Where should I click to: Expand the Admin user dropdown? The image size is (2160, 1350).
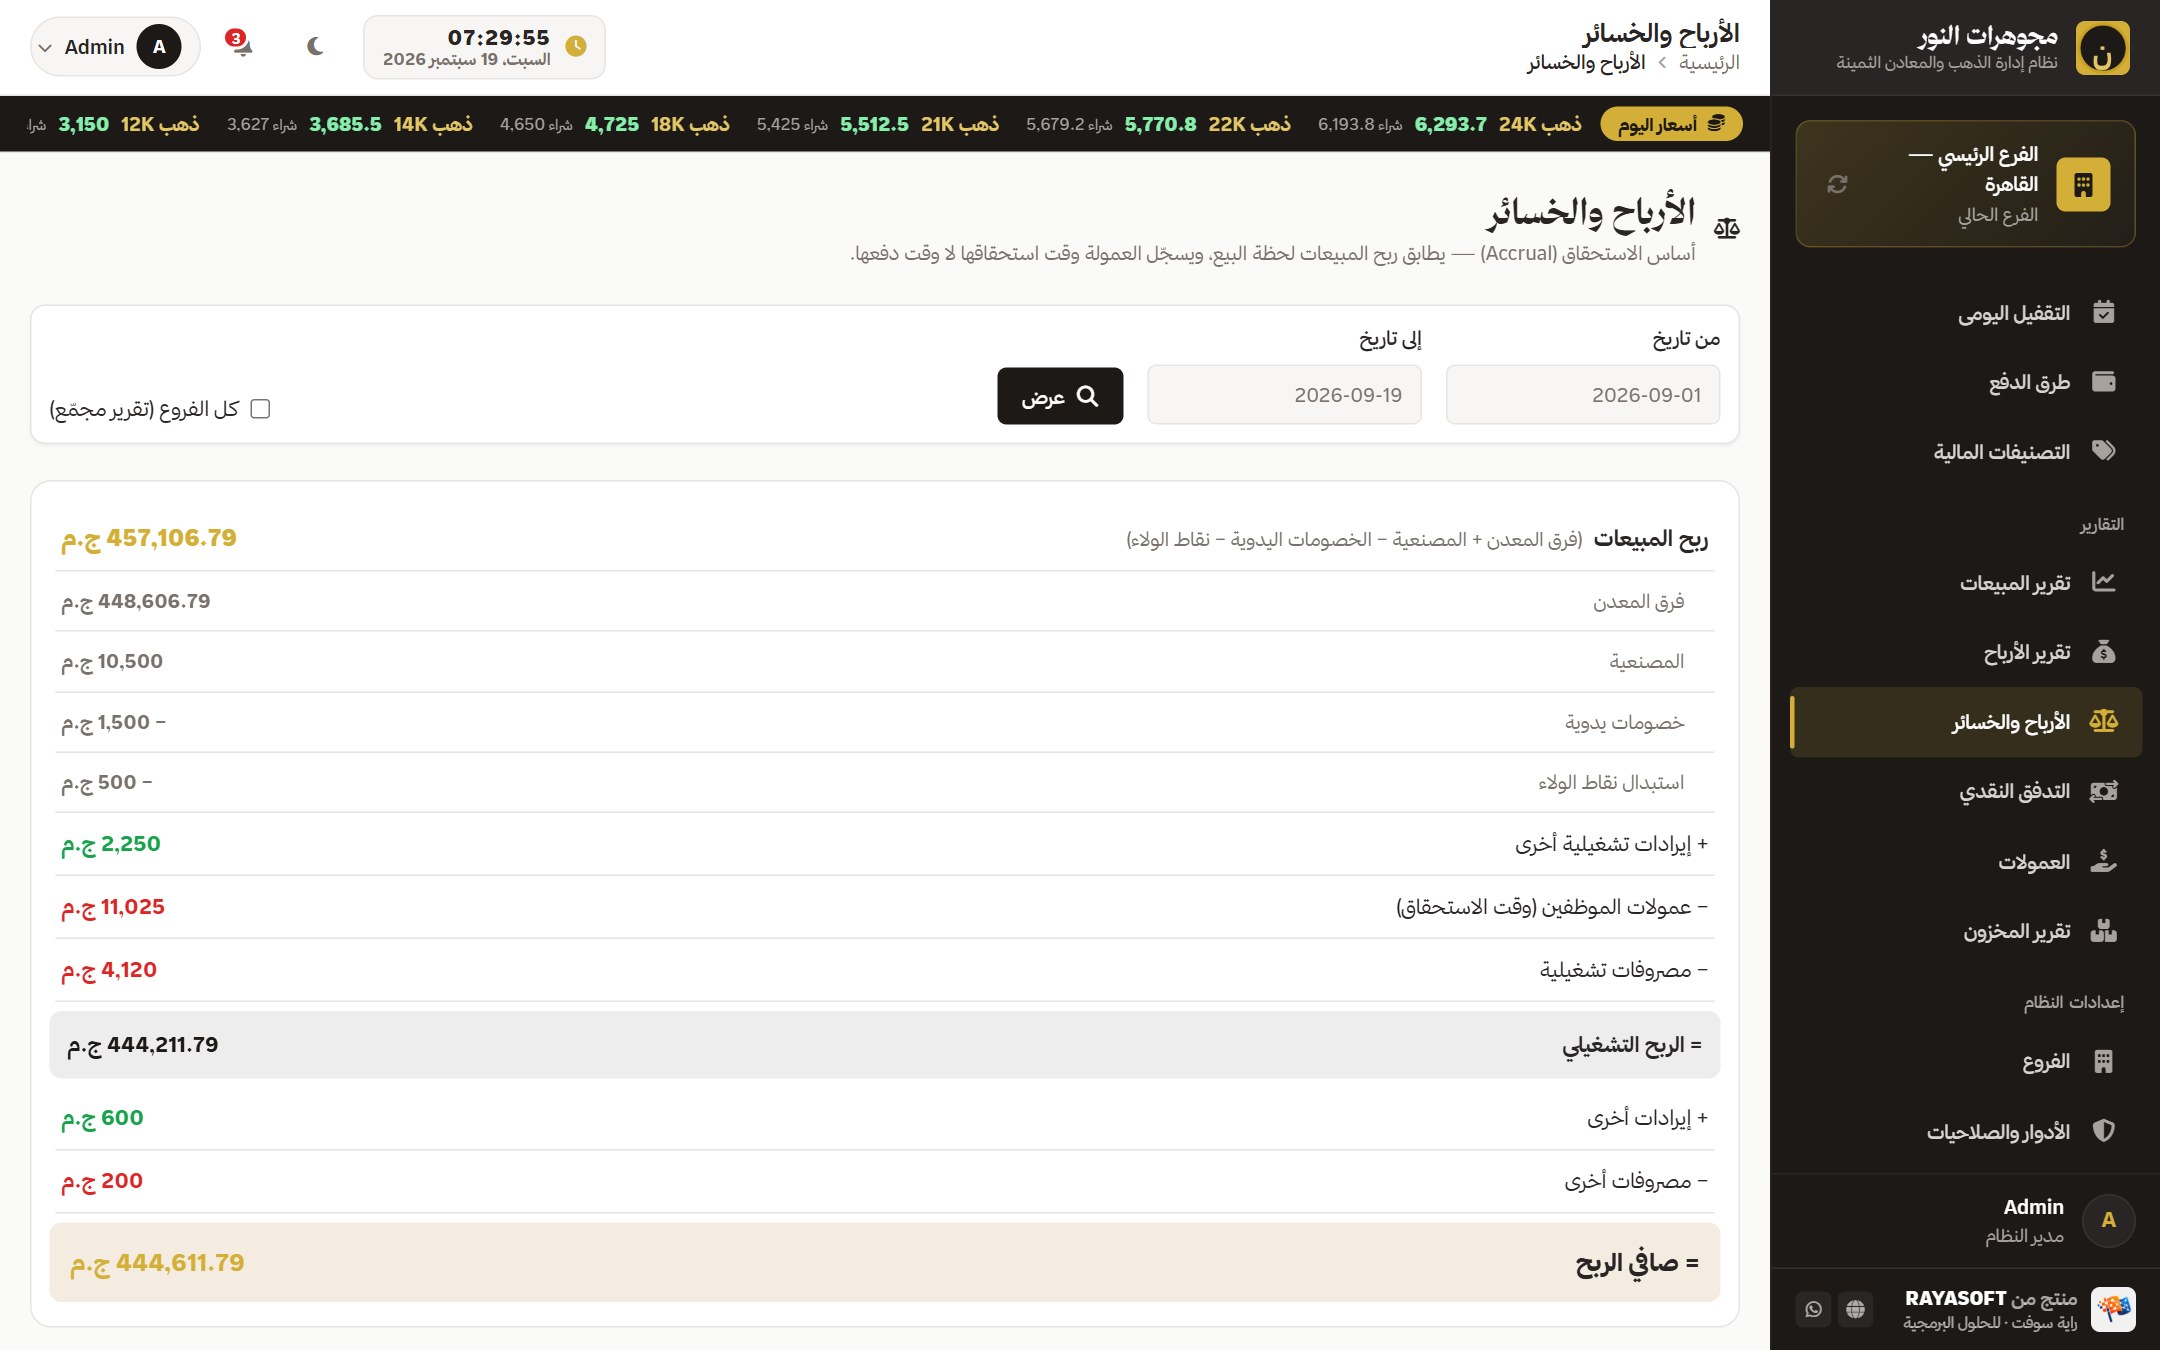point(115,47)
